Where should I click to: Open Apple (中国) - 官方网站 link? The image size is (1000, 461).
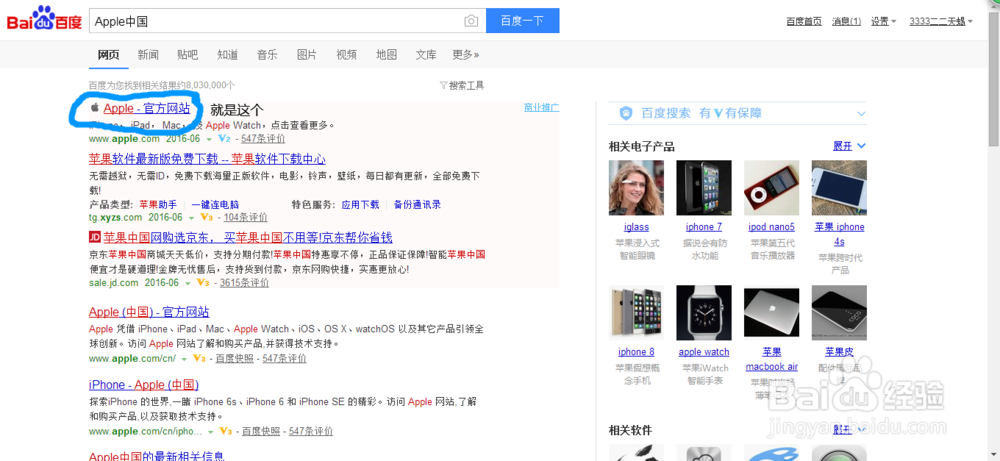coord(149,312)
